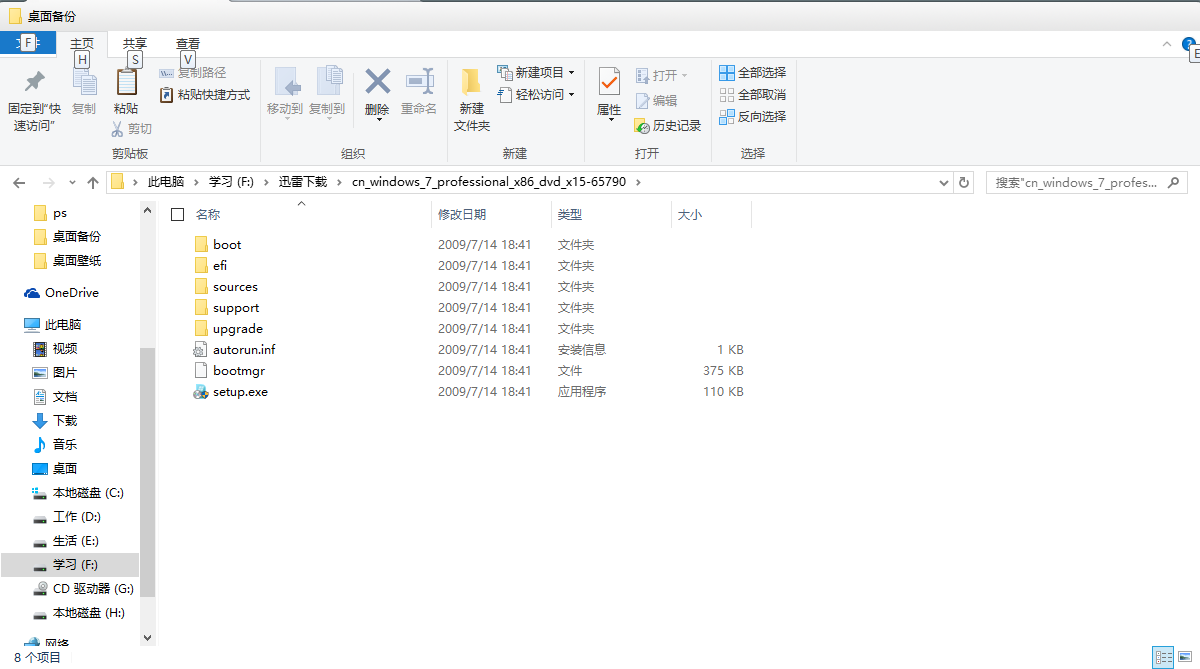1200x669 pixels.
Task: Sort by the 大小 column header
Action: click(x=690, y=215)
